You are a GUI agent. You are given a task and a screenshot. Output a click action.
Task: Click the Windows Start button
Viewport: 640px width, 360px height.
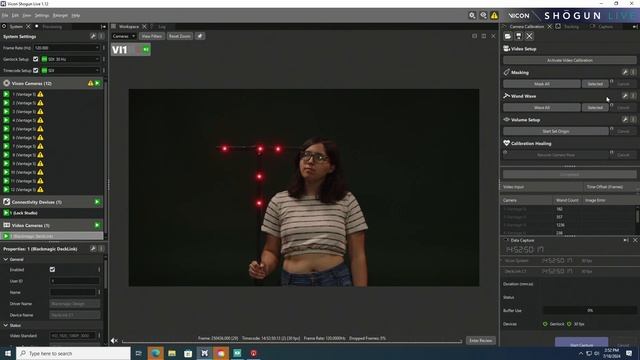tap(8, 353)
